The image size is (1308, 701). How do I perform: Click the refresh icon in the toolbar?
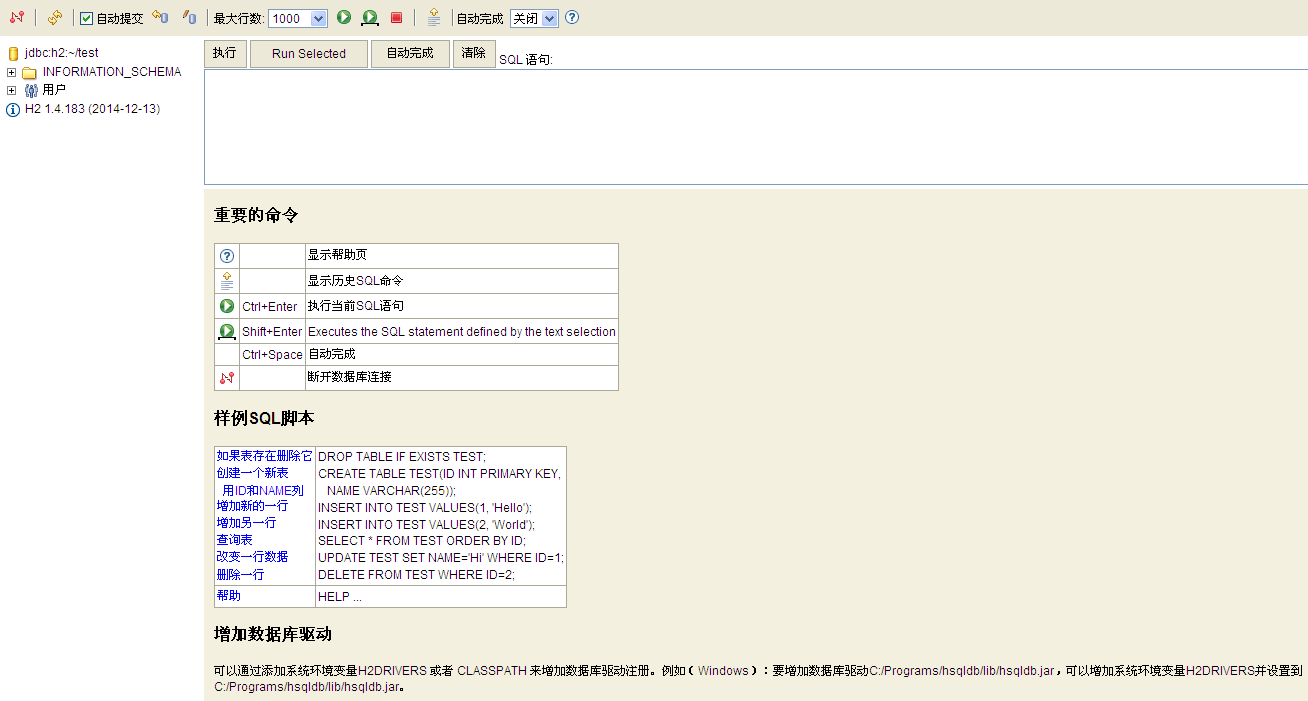(55, 18)
